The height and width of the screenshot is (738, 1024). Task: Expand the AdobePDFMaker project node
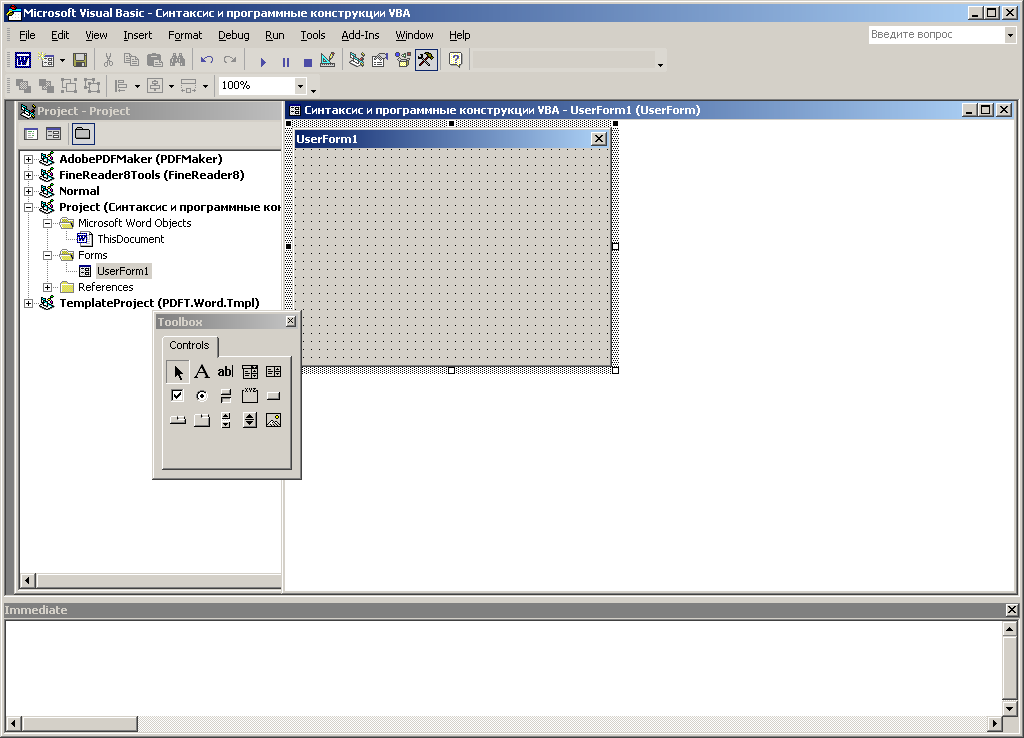(x=28, y=159)
